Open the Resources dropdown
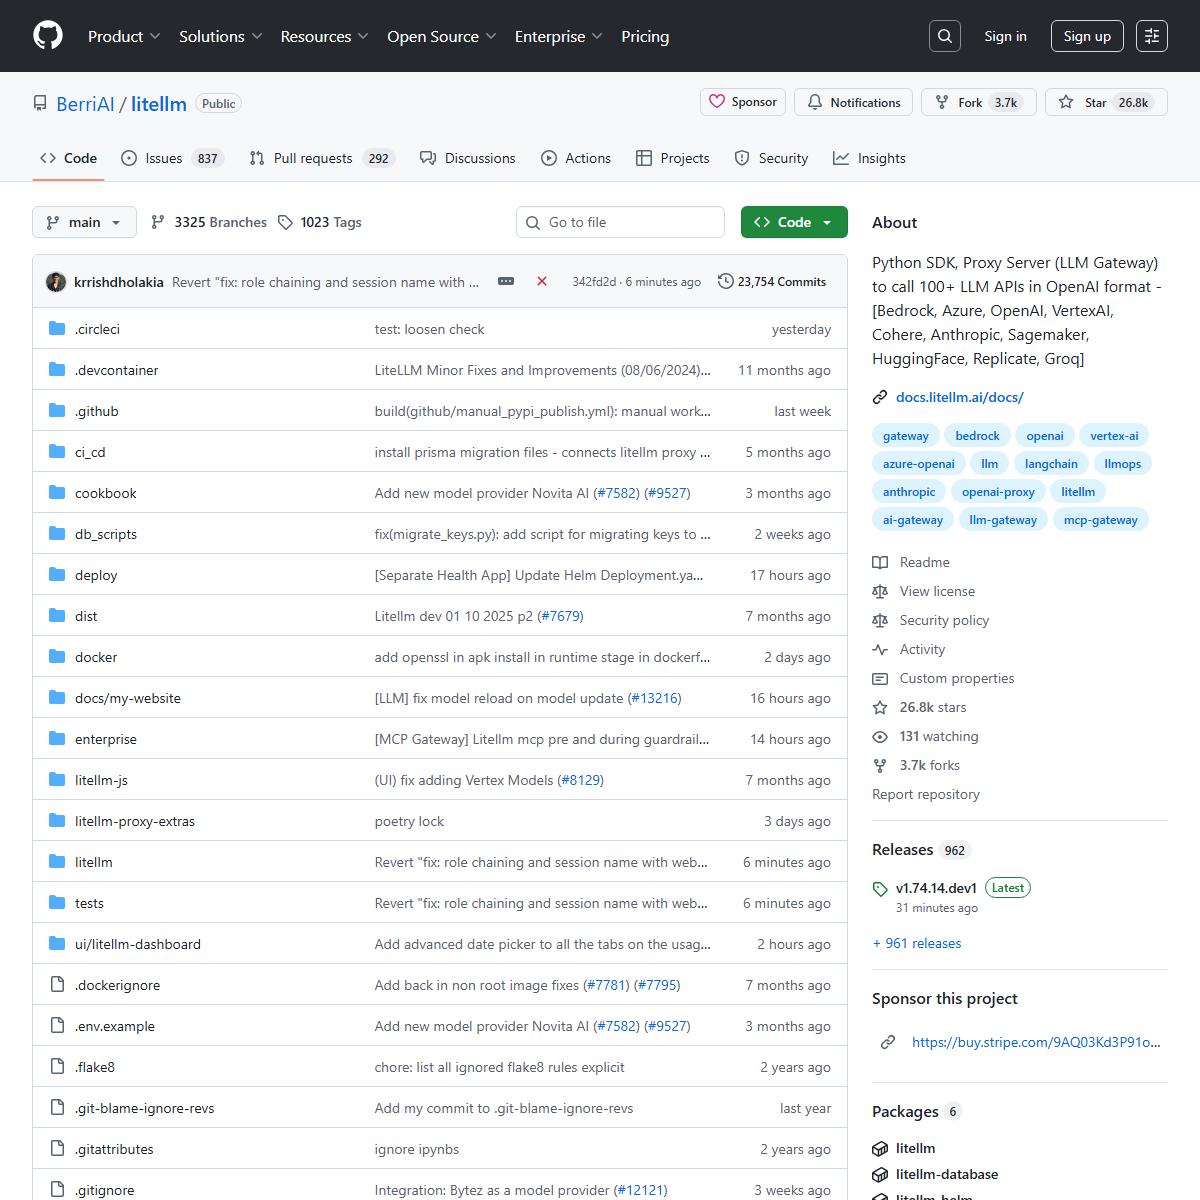Screen dimensions: 1200x1200 [x=325, y=36]
